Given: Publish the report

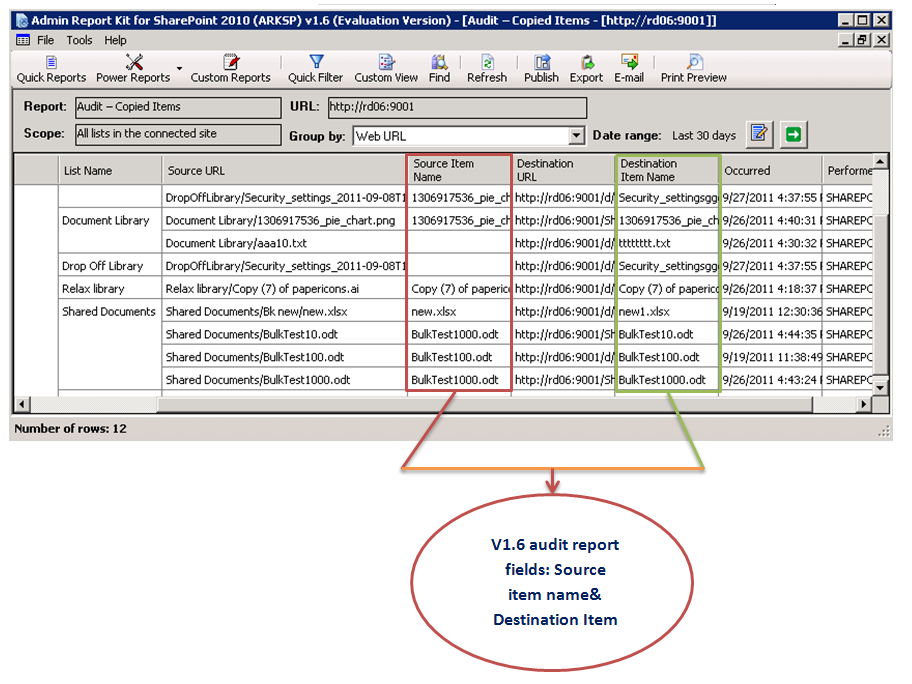Looking at the screenshot, I should (x=541, y=70).
